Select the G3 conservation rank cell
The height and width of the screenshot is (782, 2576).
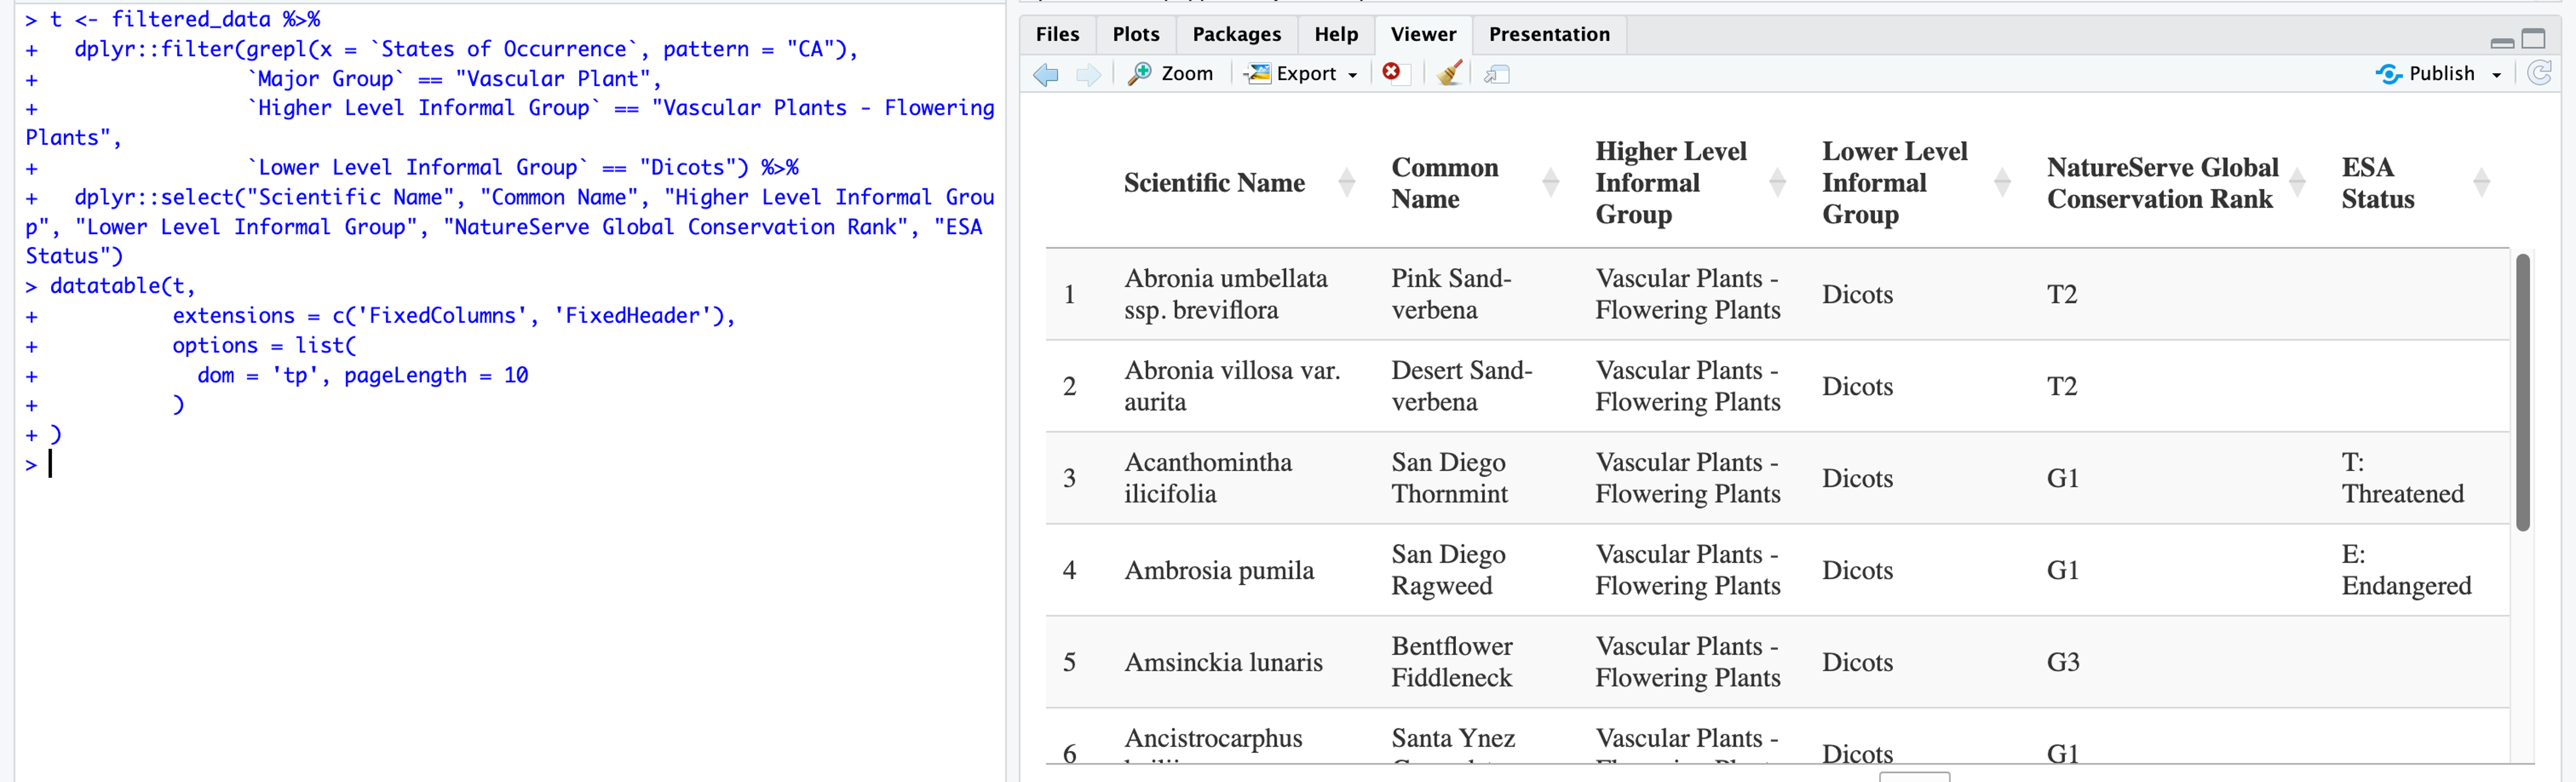pos(2063,662)
